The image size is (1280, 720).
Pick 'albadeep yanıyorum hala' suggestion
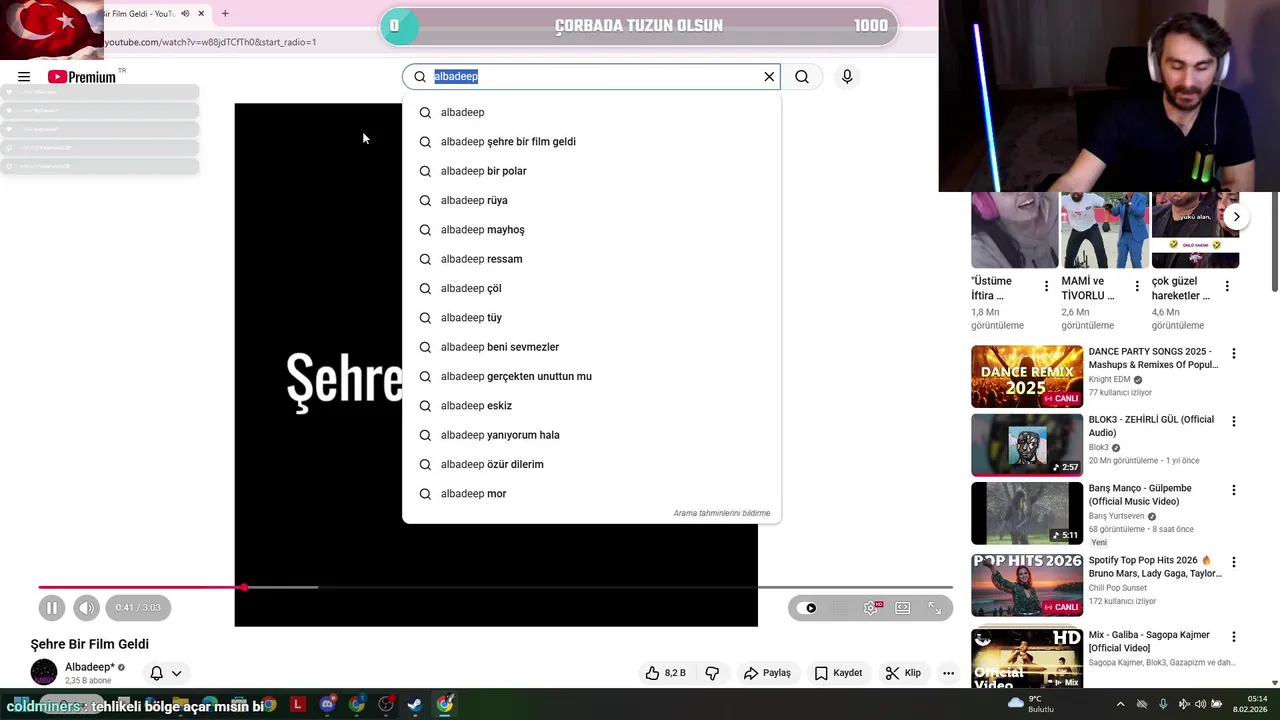[x=591, y=435]
